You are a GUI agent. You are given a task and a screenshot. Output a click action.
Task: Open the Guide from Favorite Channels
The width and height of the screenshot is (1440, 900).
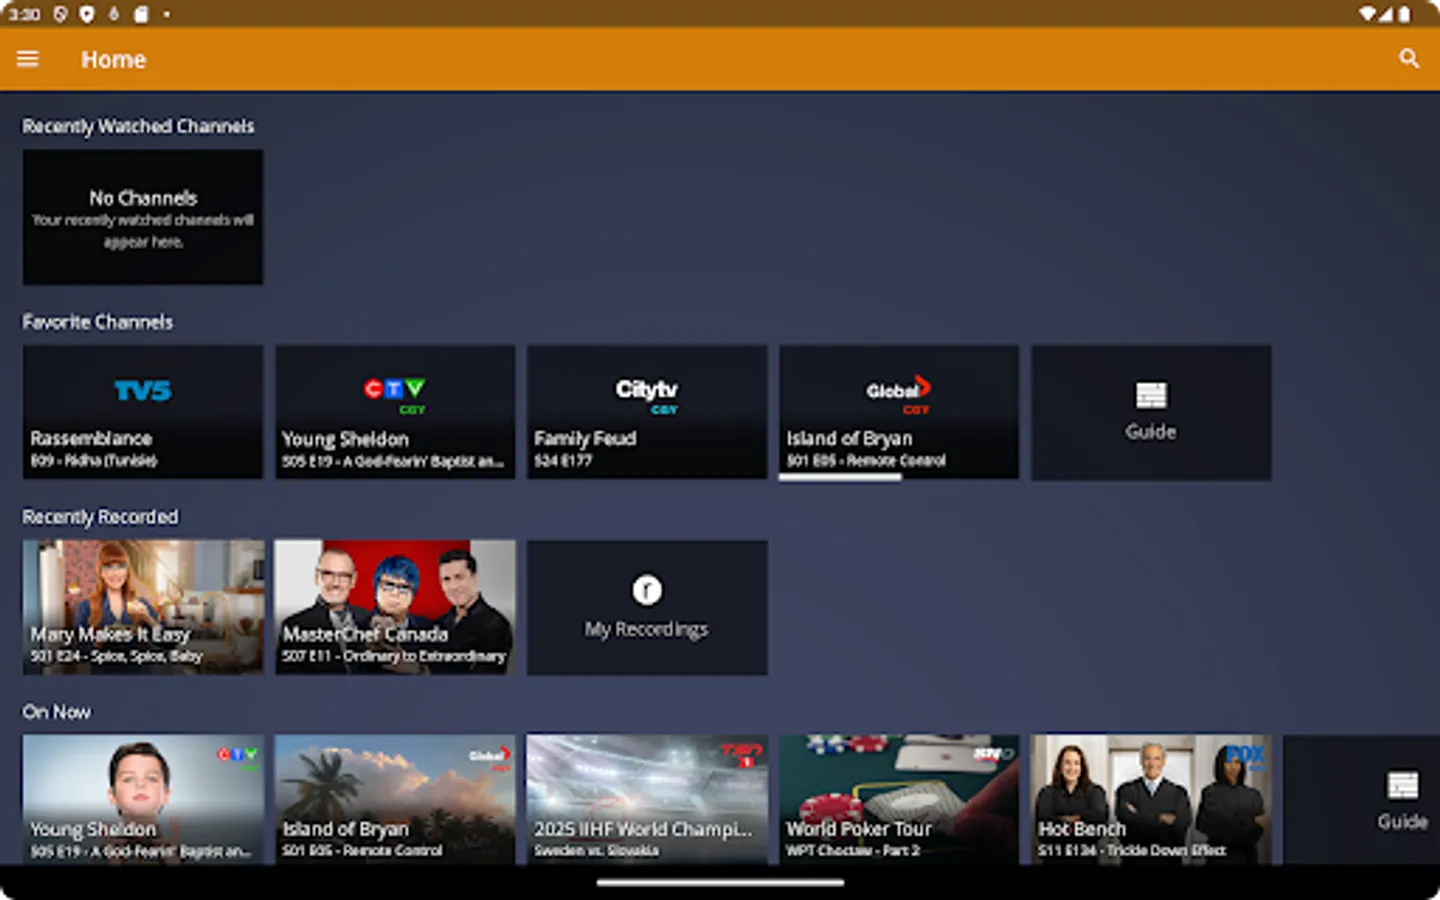1150,412
